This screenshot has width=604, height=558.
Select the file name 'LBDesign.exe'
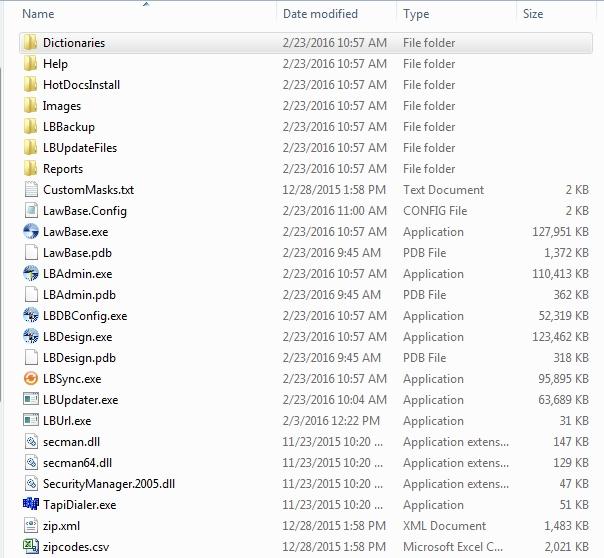point(77,337)
